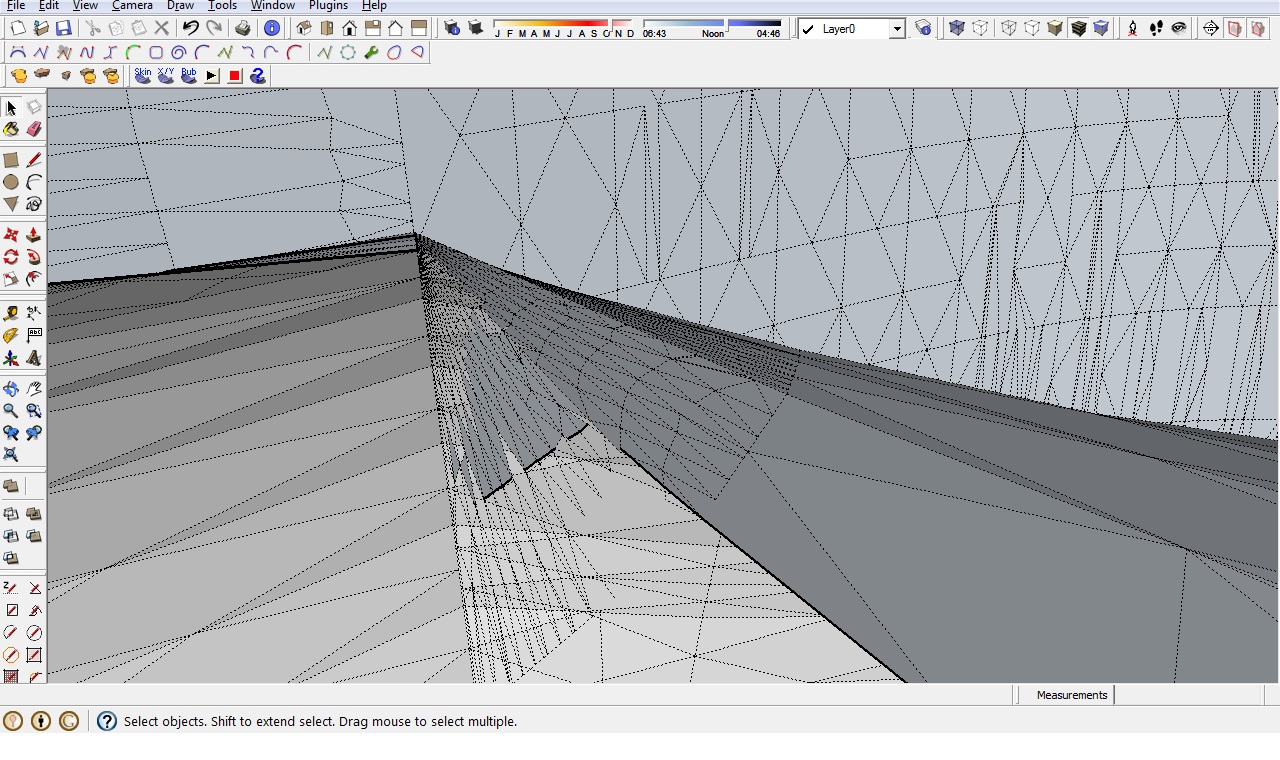Toggle section cuts display
The image size is (1280, 760).
(x=1257, y=28)
